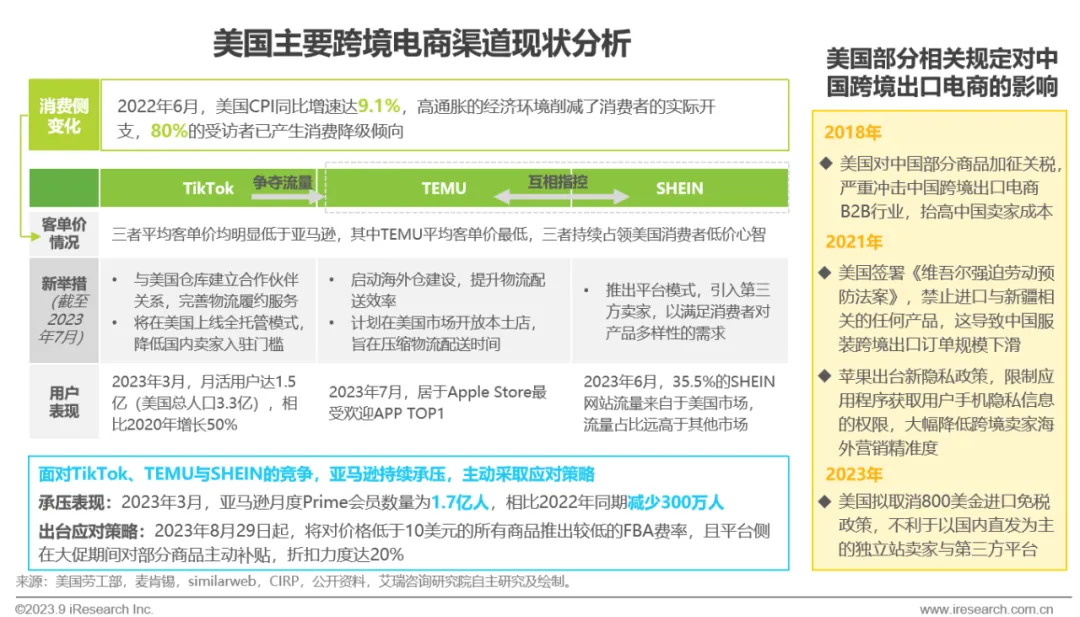Click the sidebar title 美国部分相关规定对中国跨境出口电商的影响
This screenshot has height=617, width=1080.
942,72
